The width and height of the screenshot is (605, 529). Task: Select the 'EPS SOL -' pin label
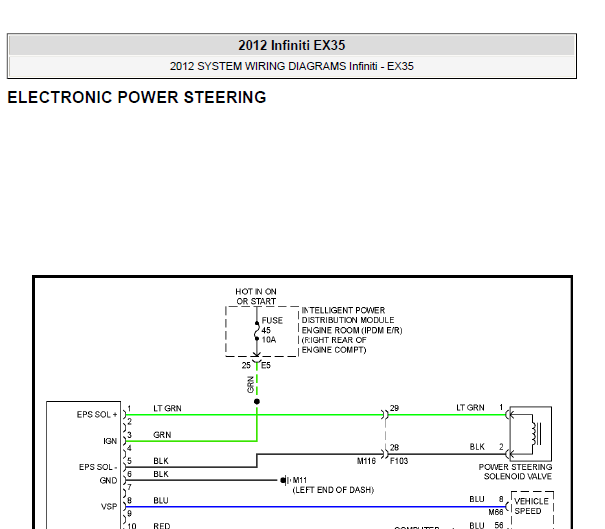click(98, 467)
